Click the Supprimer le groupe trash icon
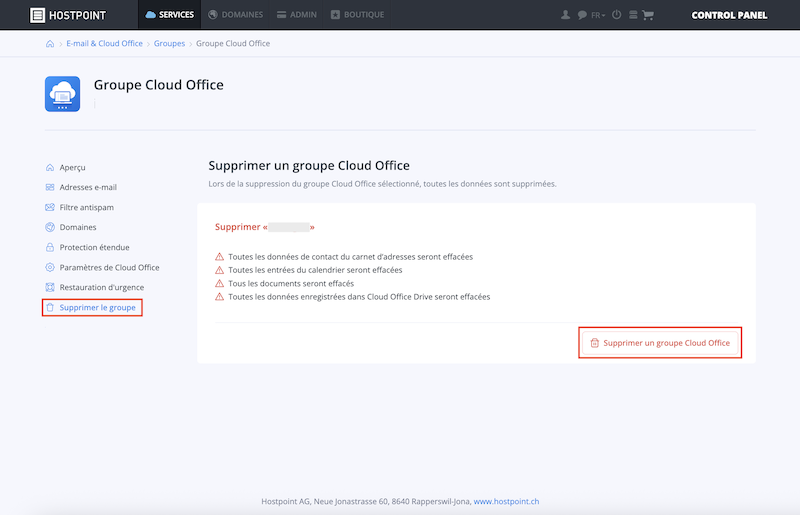The image size is (800, 515). point(50,307)
